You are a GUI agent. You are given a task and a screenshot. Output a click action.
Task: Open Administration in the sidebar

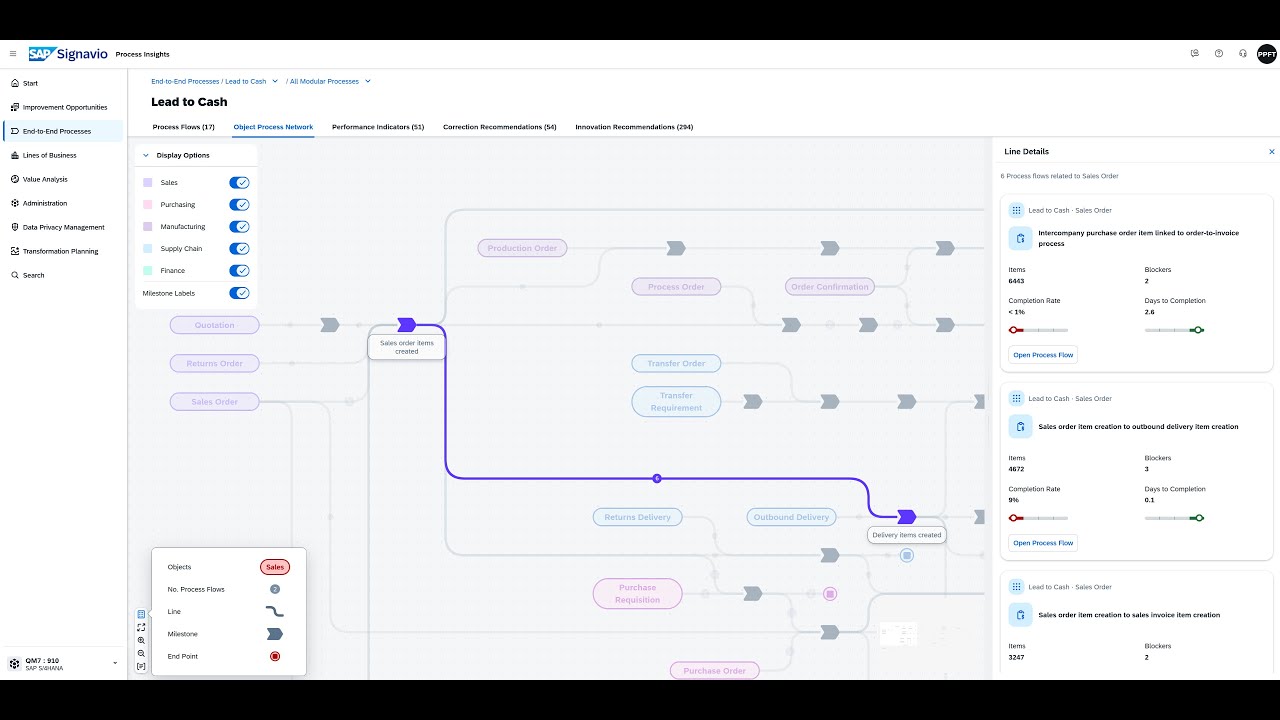[63, 203]
